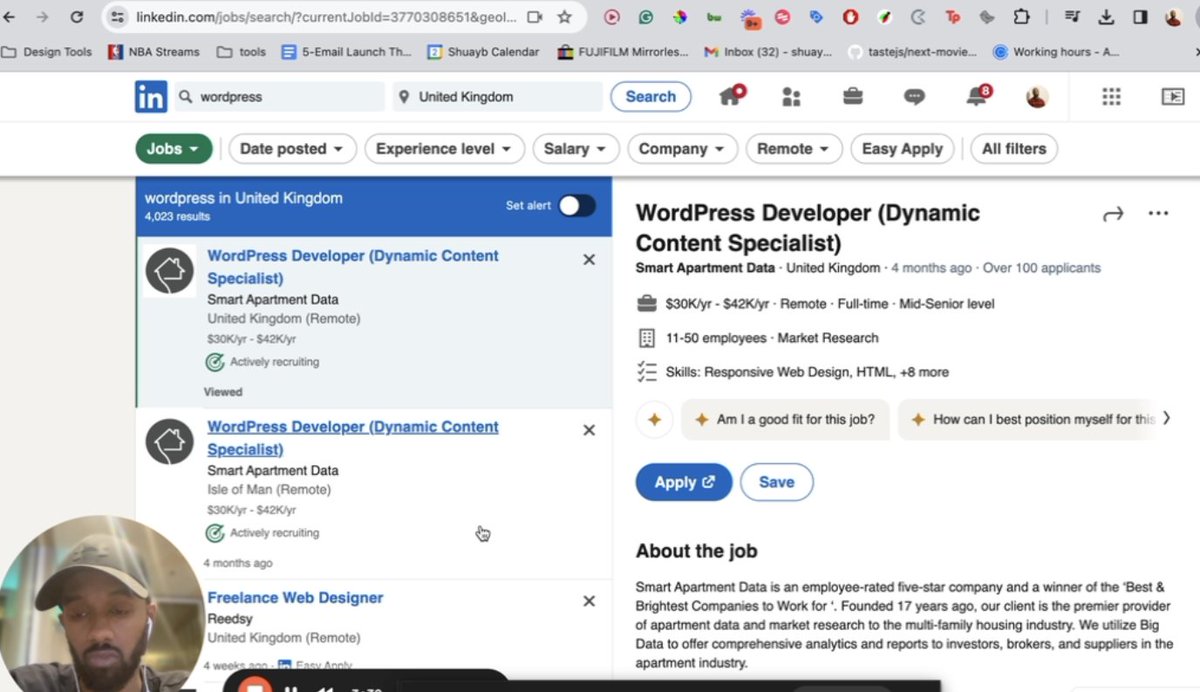Open All filters panel
The height and width of the screenshot is (692, 1200).
coord(1014,149)
